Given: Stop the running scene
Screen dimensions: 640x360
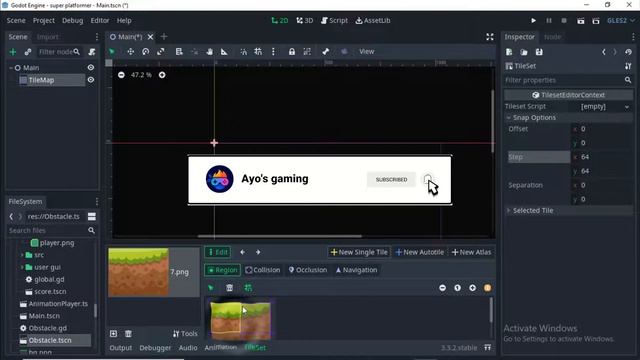Looking at the screenshot, I should (x=564, y=20).
